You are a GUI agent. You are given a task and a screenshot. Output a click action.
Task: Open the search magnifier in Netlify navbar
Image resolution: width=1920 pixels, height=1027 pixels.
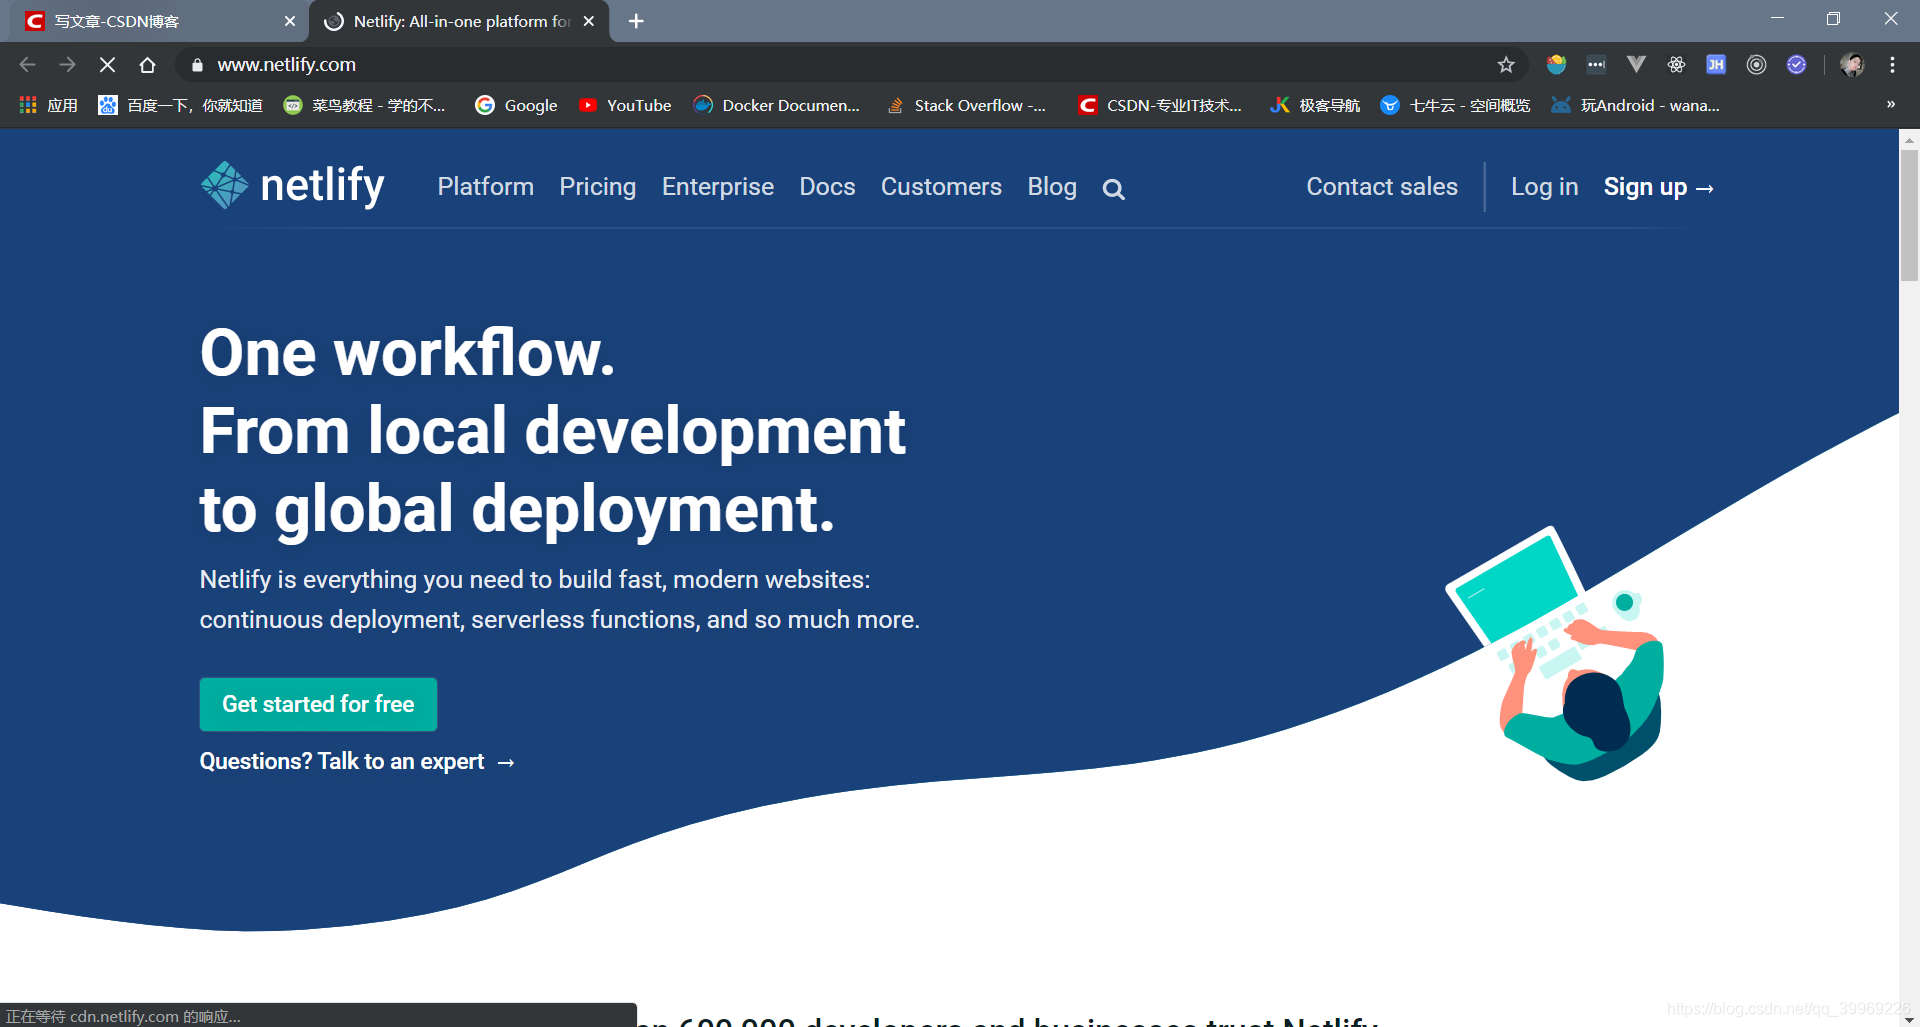click(x=1113, y=188)
